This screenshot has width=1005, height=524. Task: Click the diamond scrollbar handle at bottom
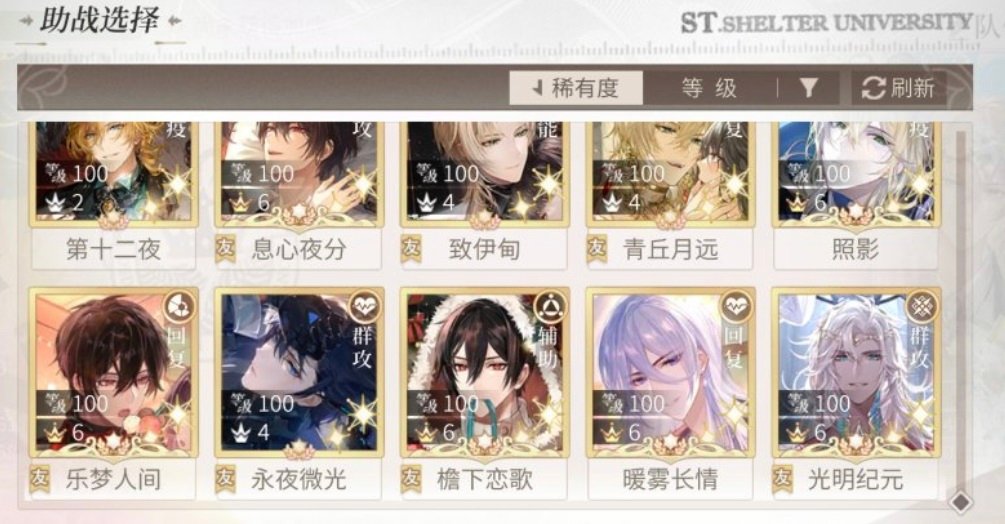coord(960,502)
